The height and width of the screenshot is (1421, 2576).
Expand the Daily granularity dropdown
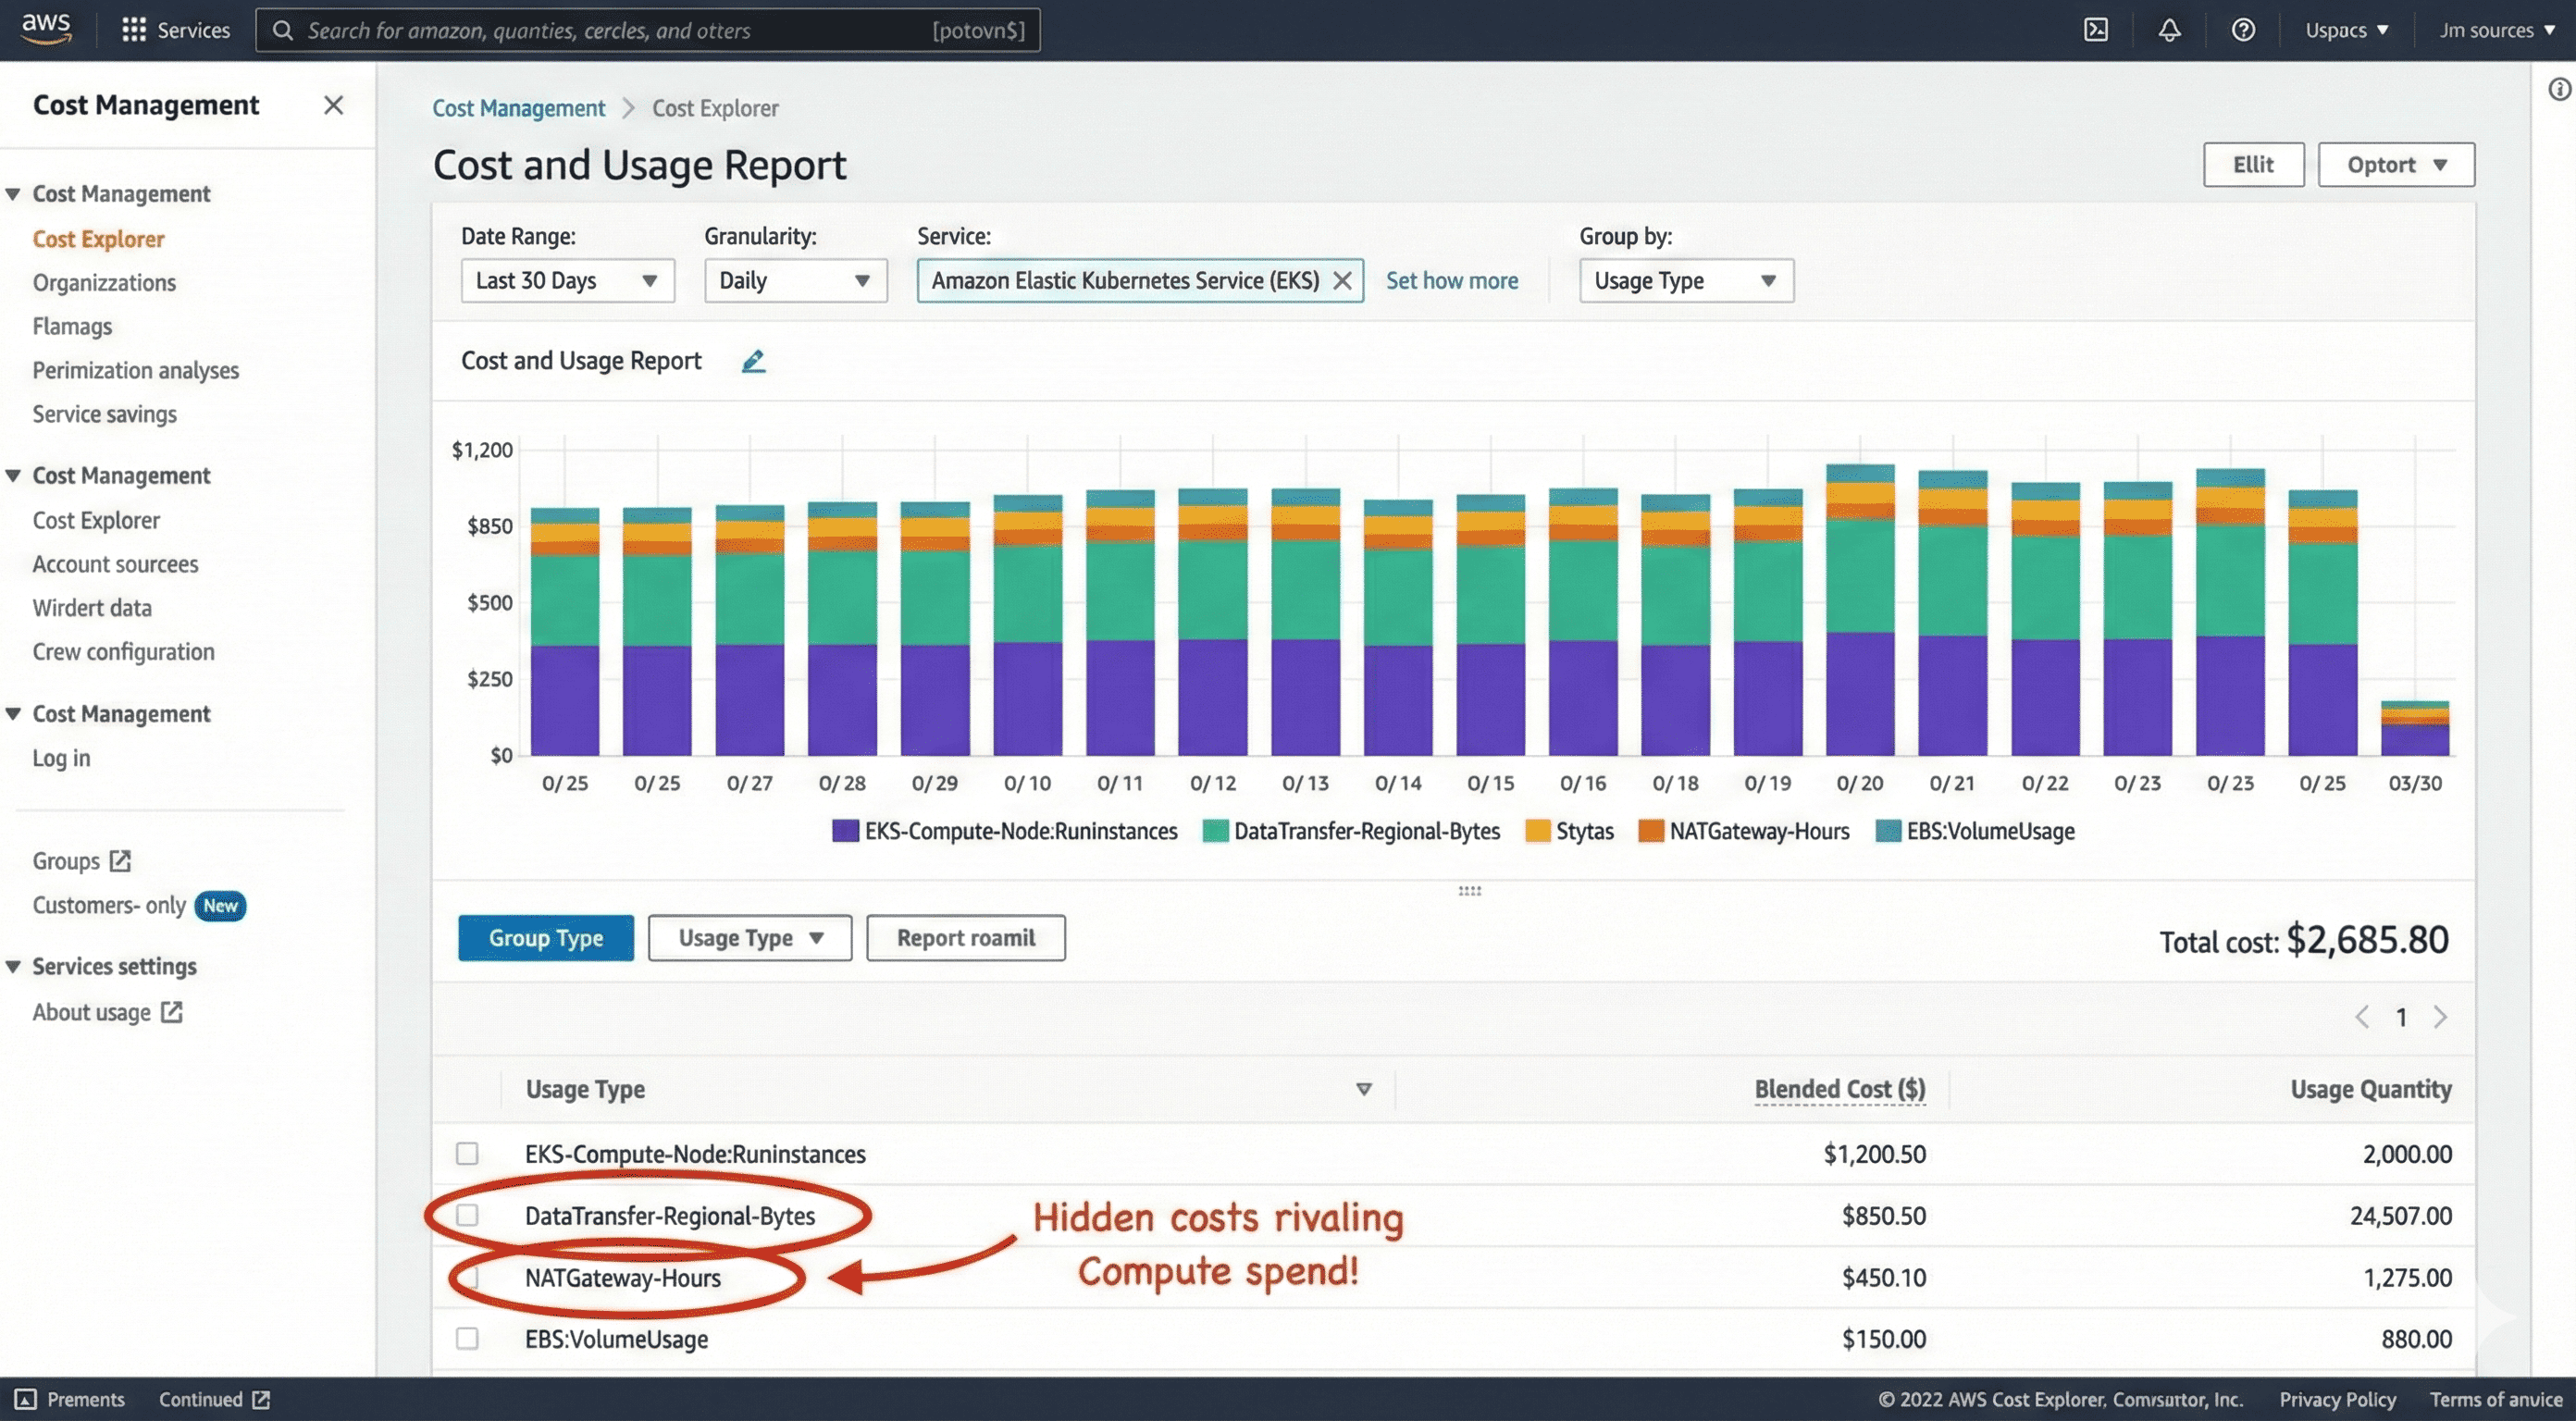coord(795,281)
